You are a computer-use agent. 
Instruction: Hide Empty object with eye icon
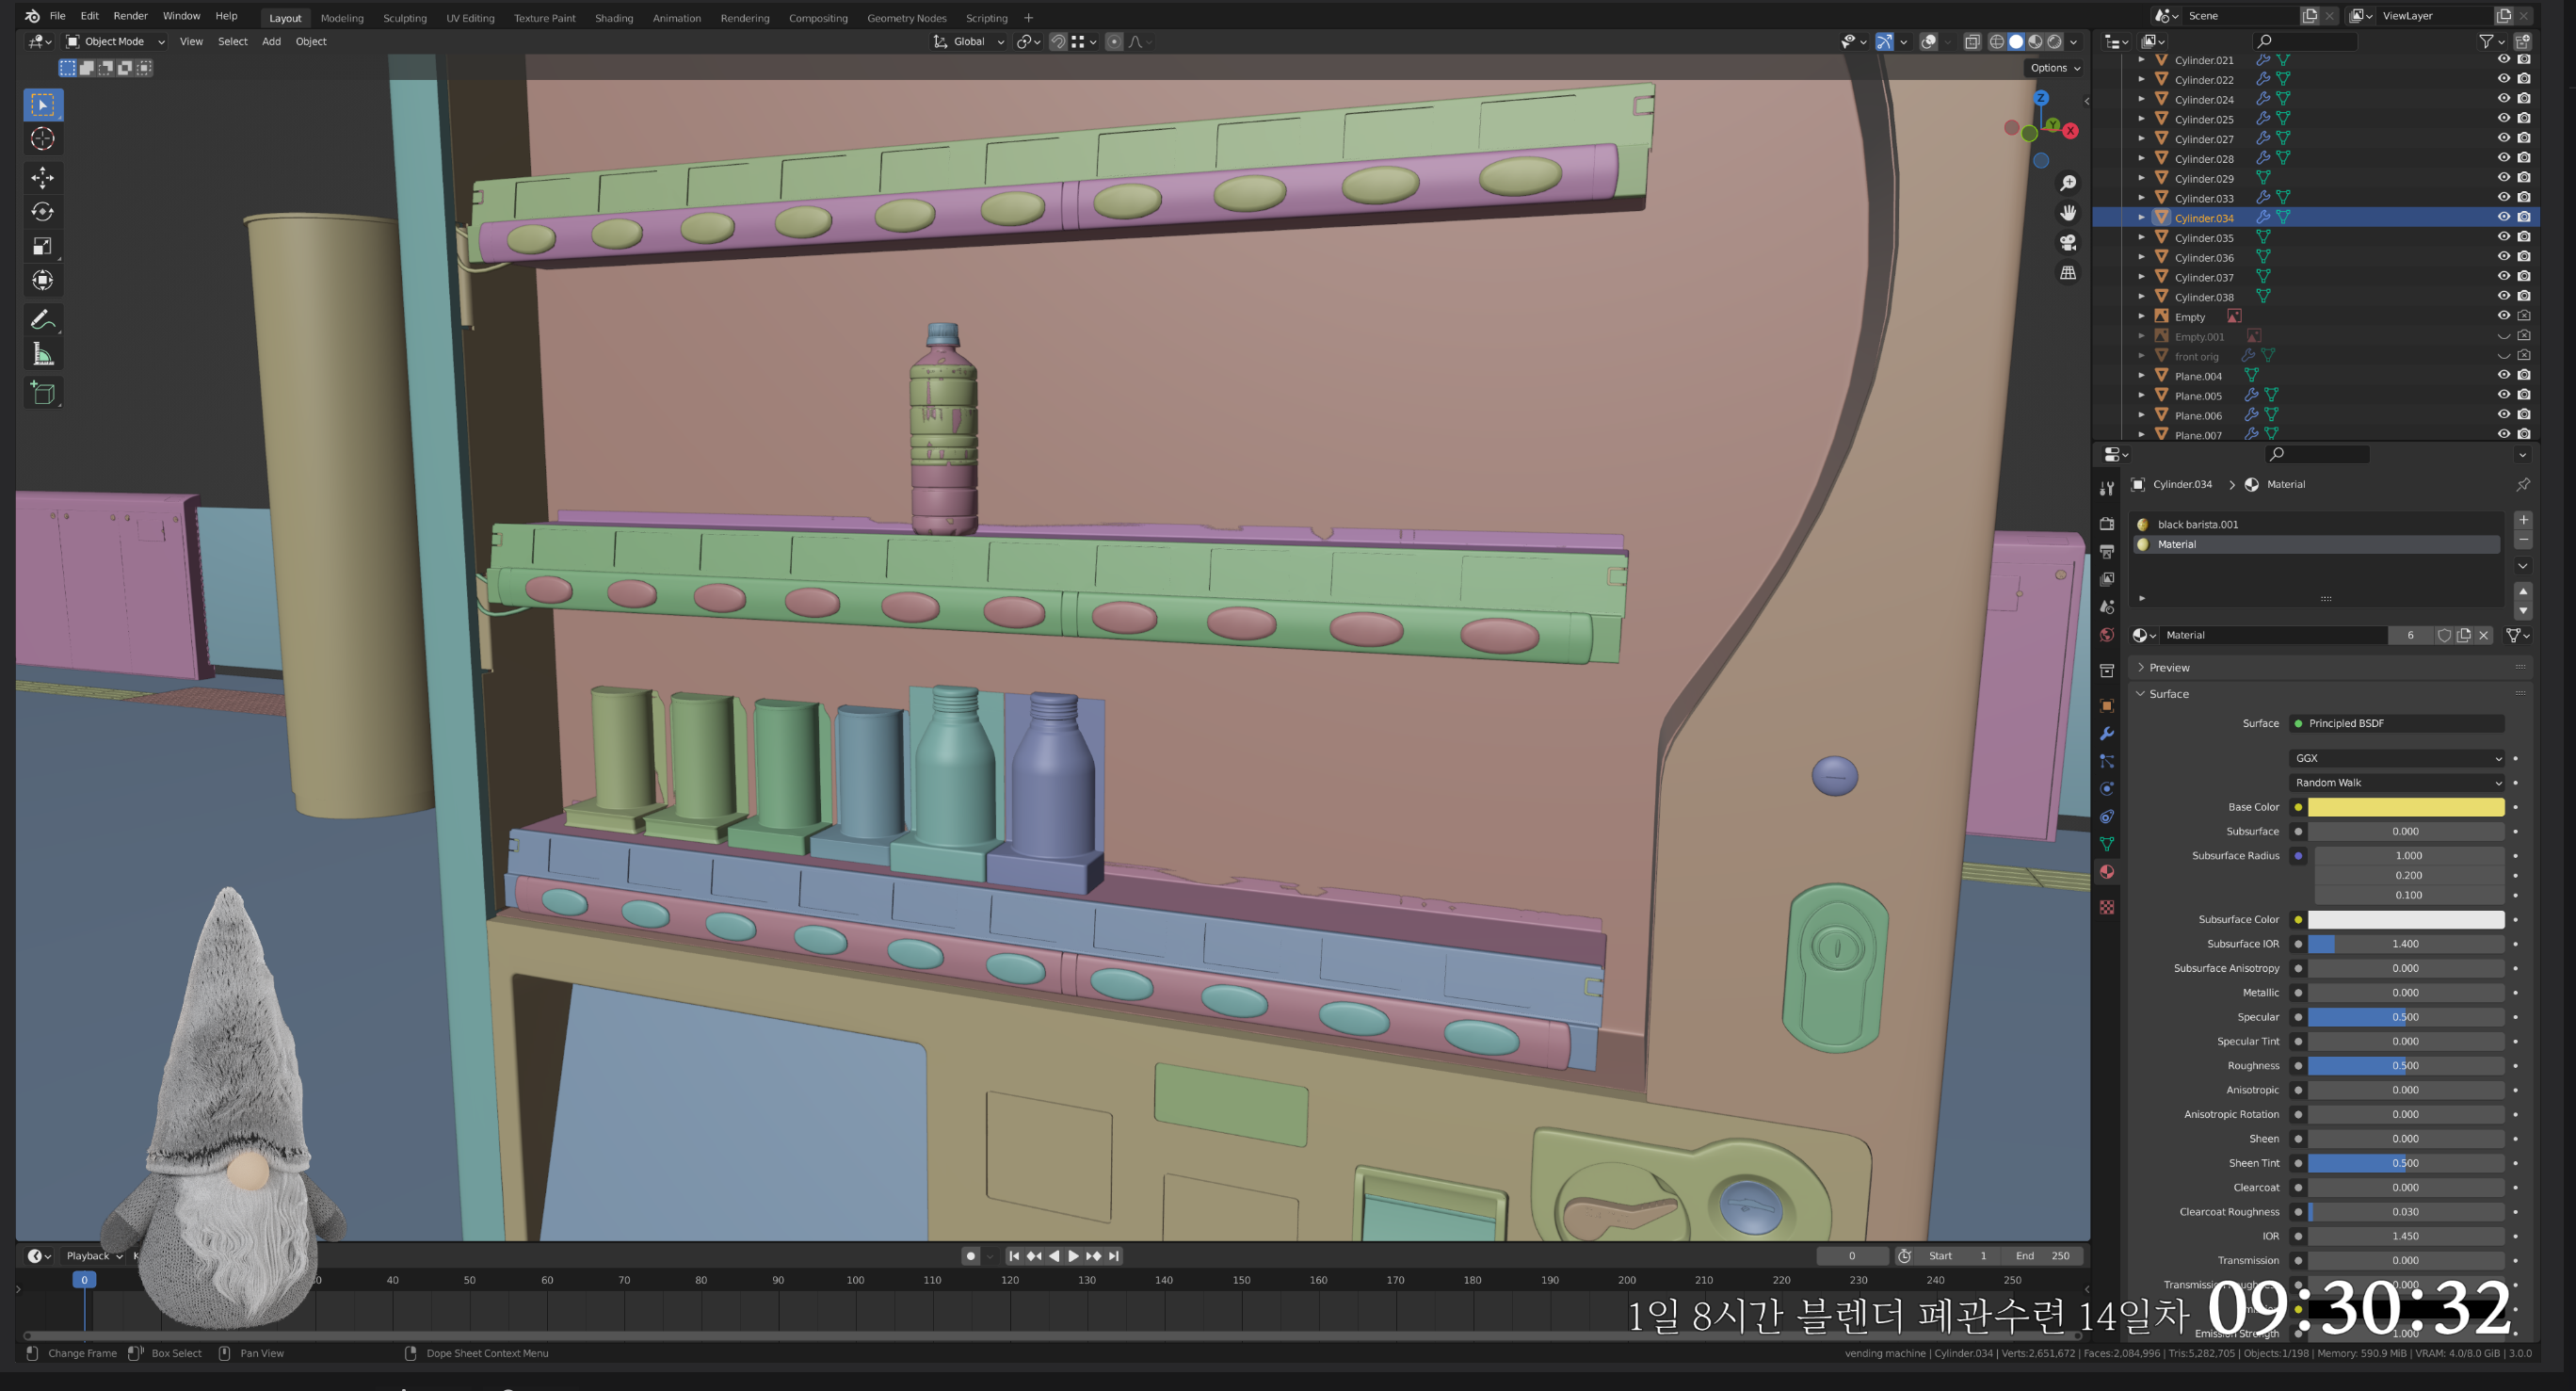pos(2503,316)
